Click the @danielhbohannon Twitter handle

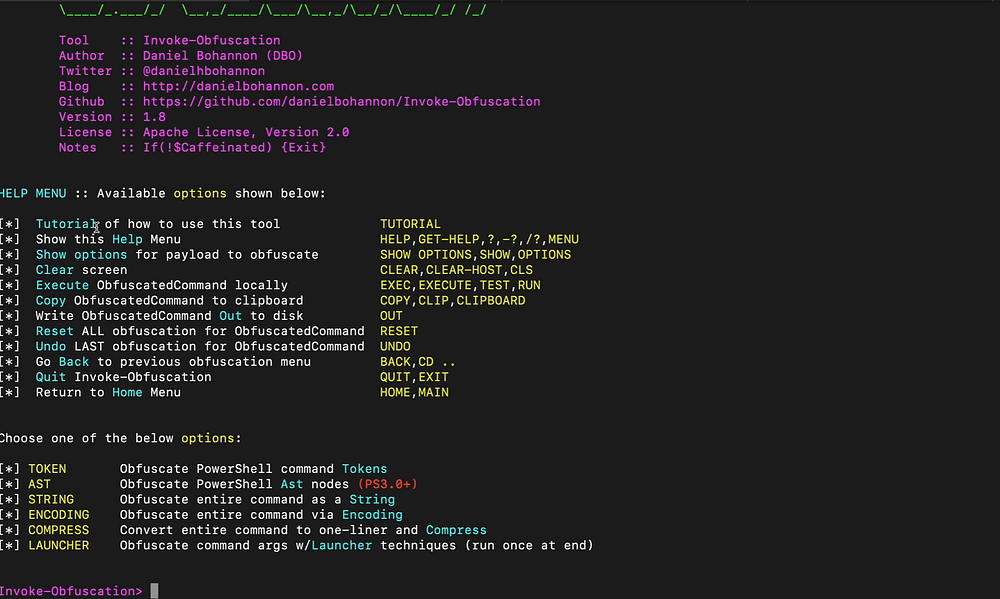pos(204,71)
